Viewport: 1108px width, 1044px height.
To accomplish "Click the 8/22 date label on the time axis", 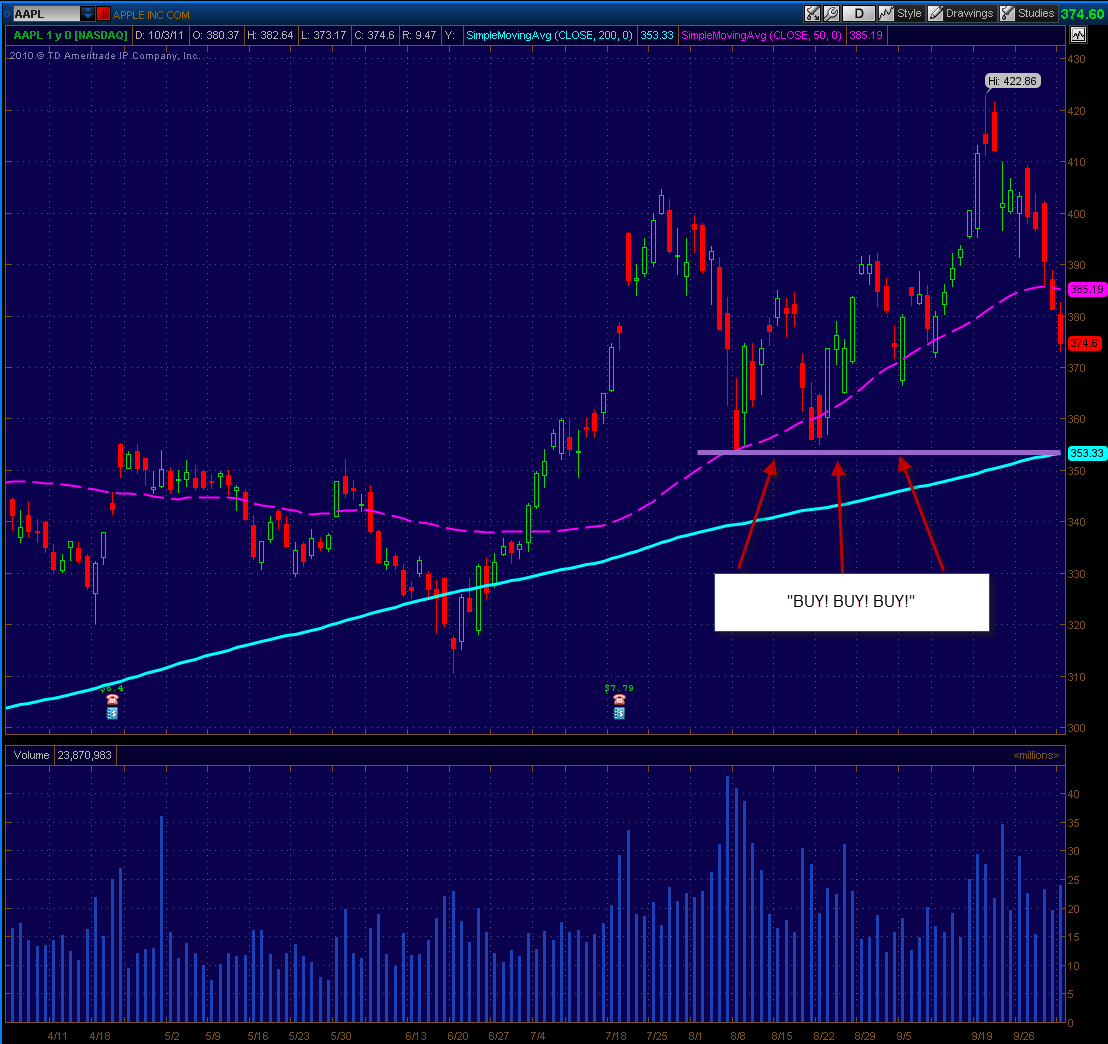I will click(x=824, y=1036).
